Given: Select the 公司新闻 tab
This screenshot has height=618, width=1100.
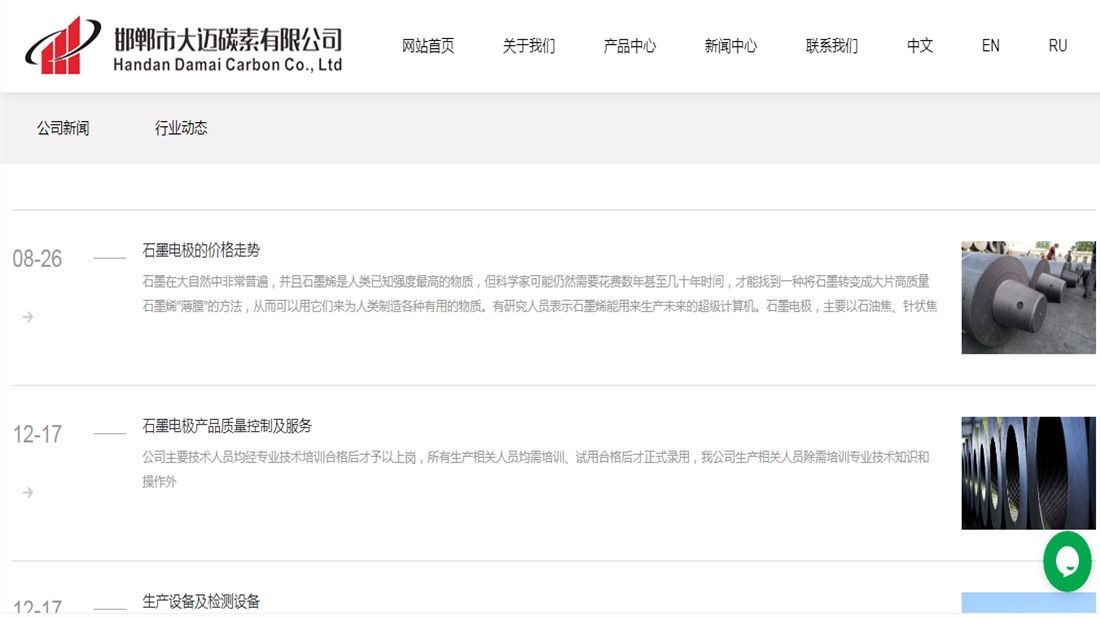Looking at the screenshot, I should pyautogui.click(x=63, y=128).
